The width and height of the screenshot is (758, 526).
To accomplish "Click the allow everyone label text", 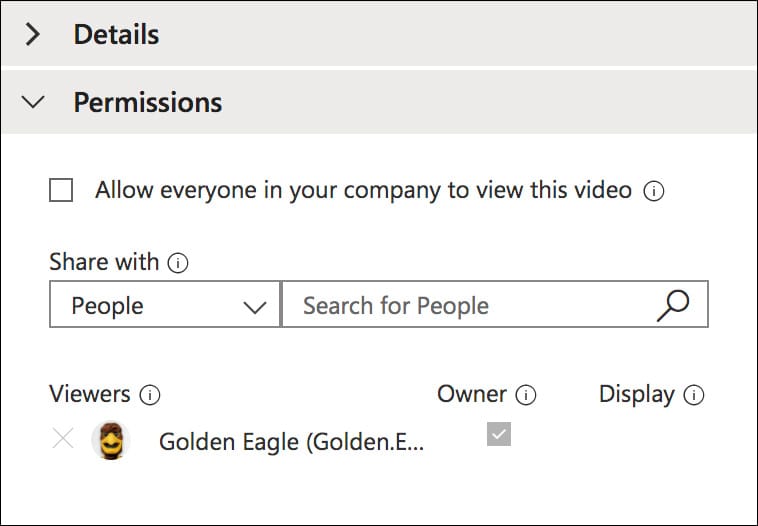I will (363, 190).
